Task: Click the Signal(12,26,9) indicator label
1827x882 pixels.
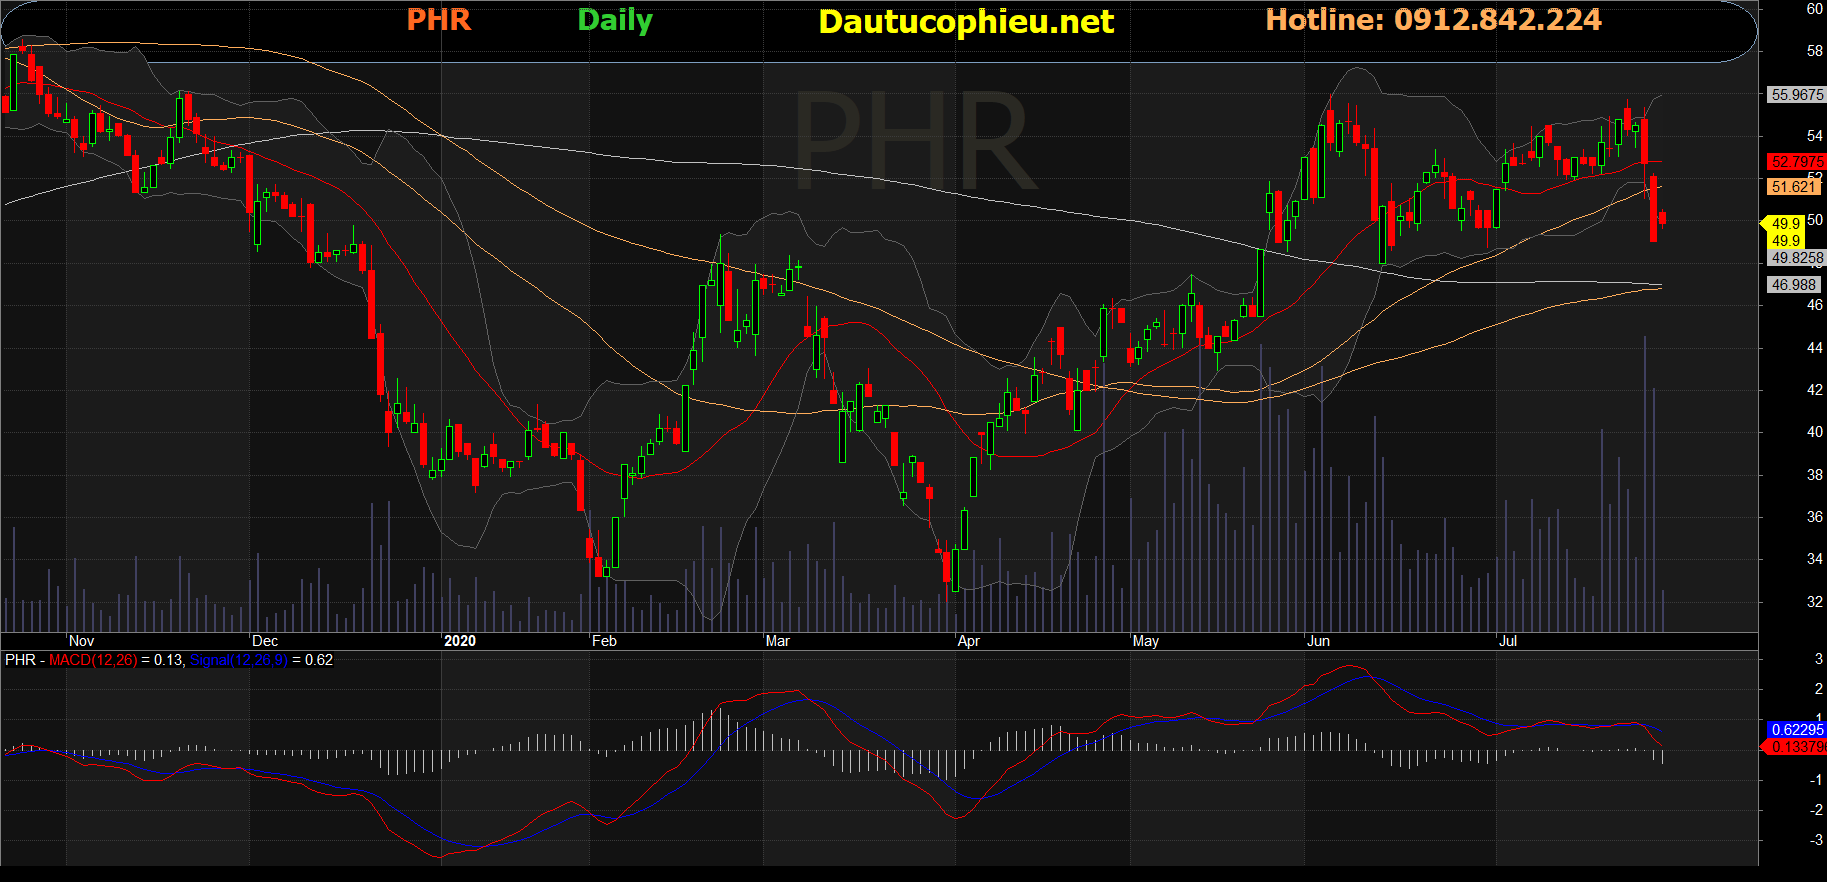Action: [239, 660]
